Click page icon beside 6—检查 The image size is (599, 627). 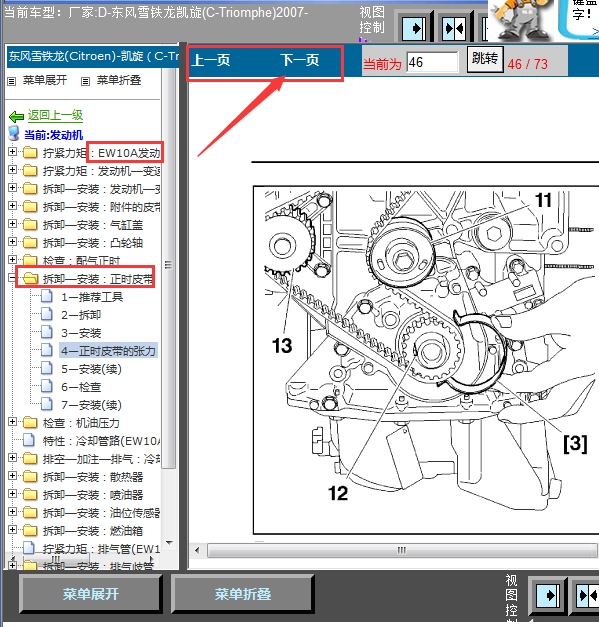[x=47, y=386]
